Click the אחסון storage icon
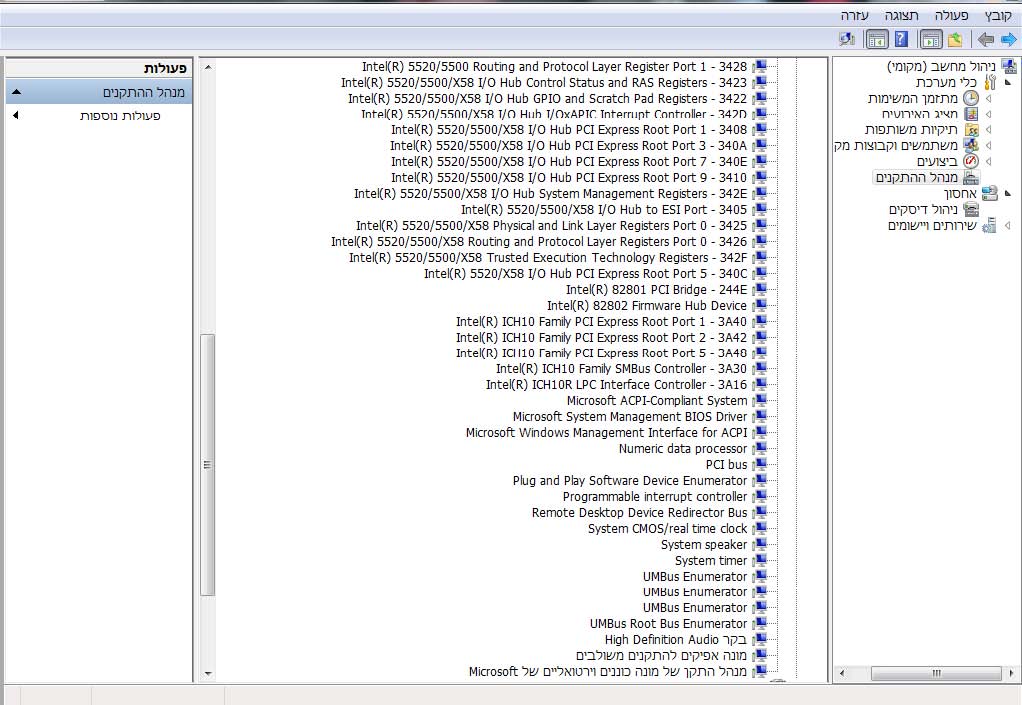The width and height of the screenshot is (1022, 705). 989,193
